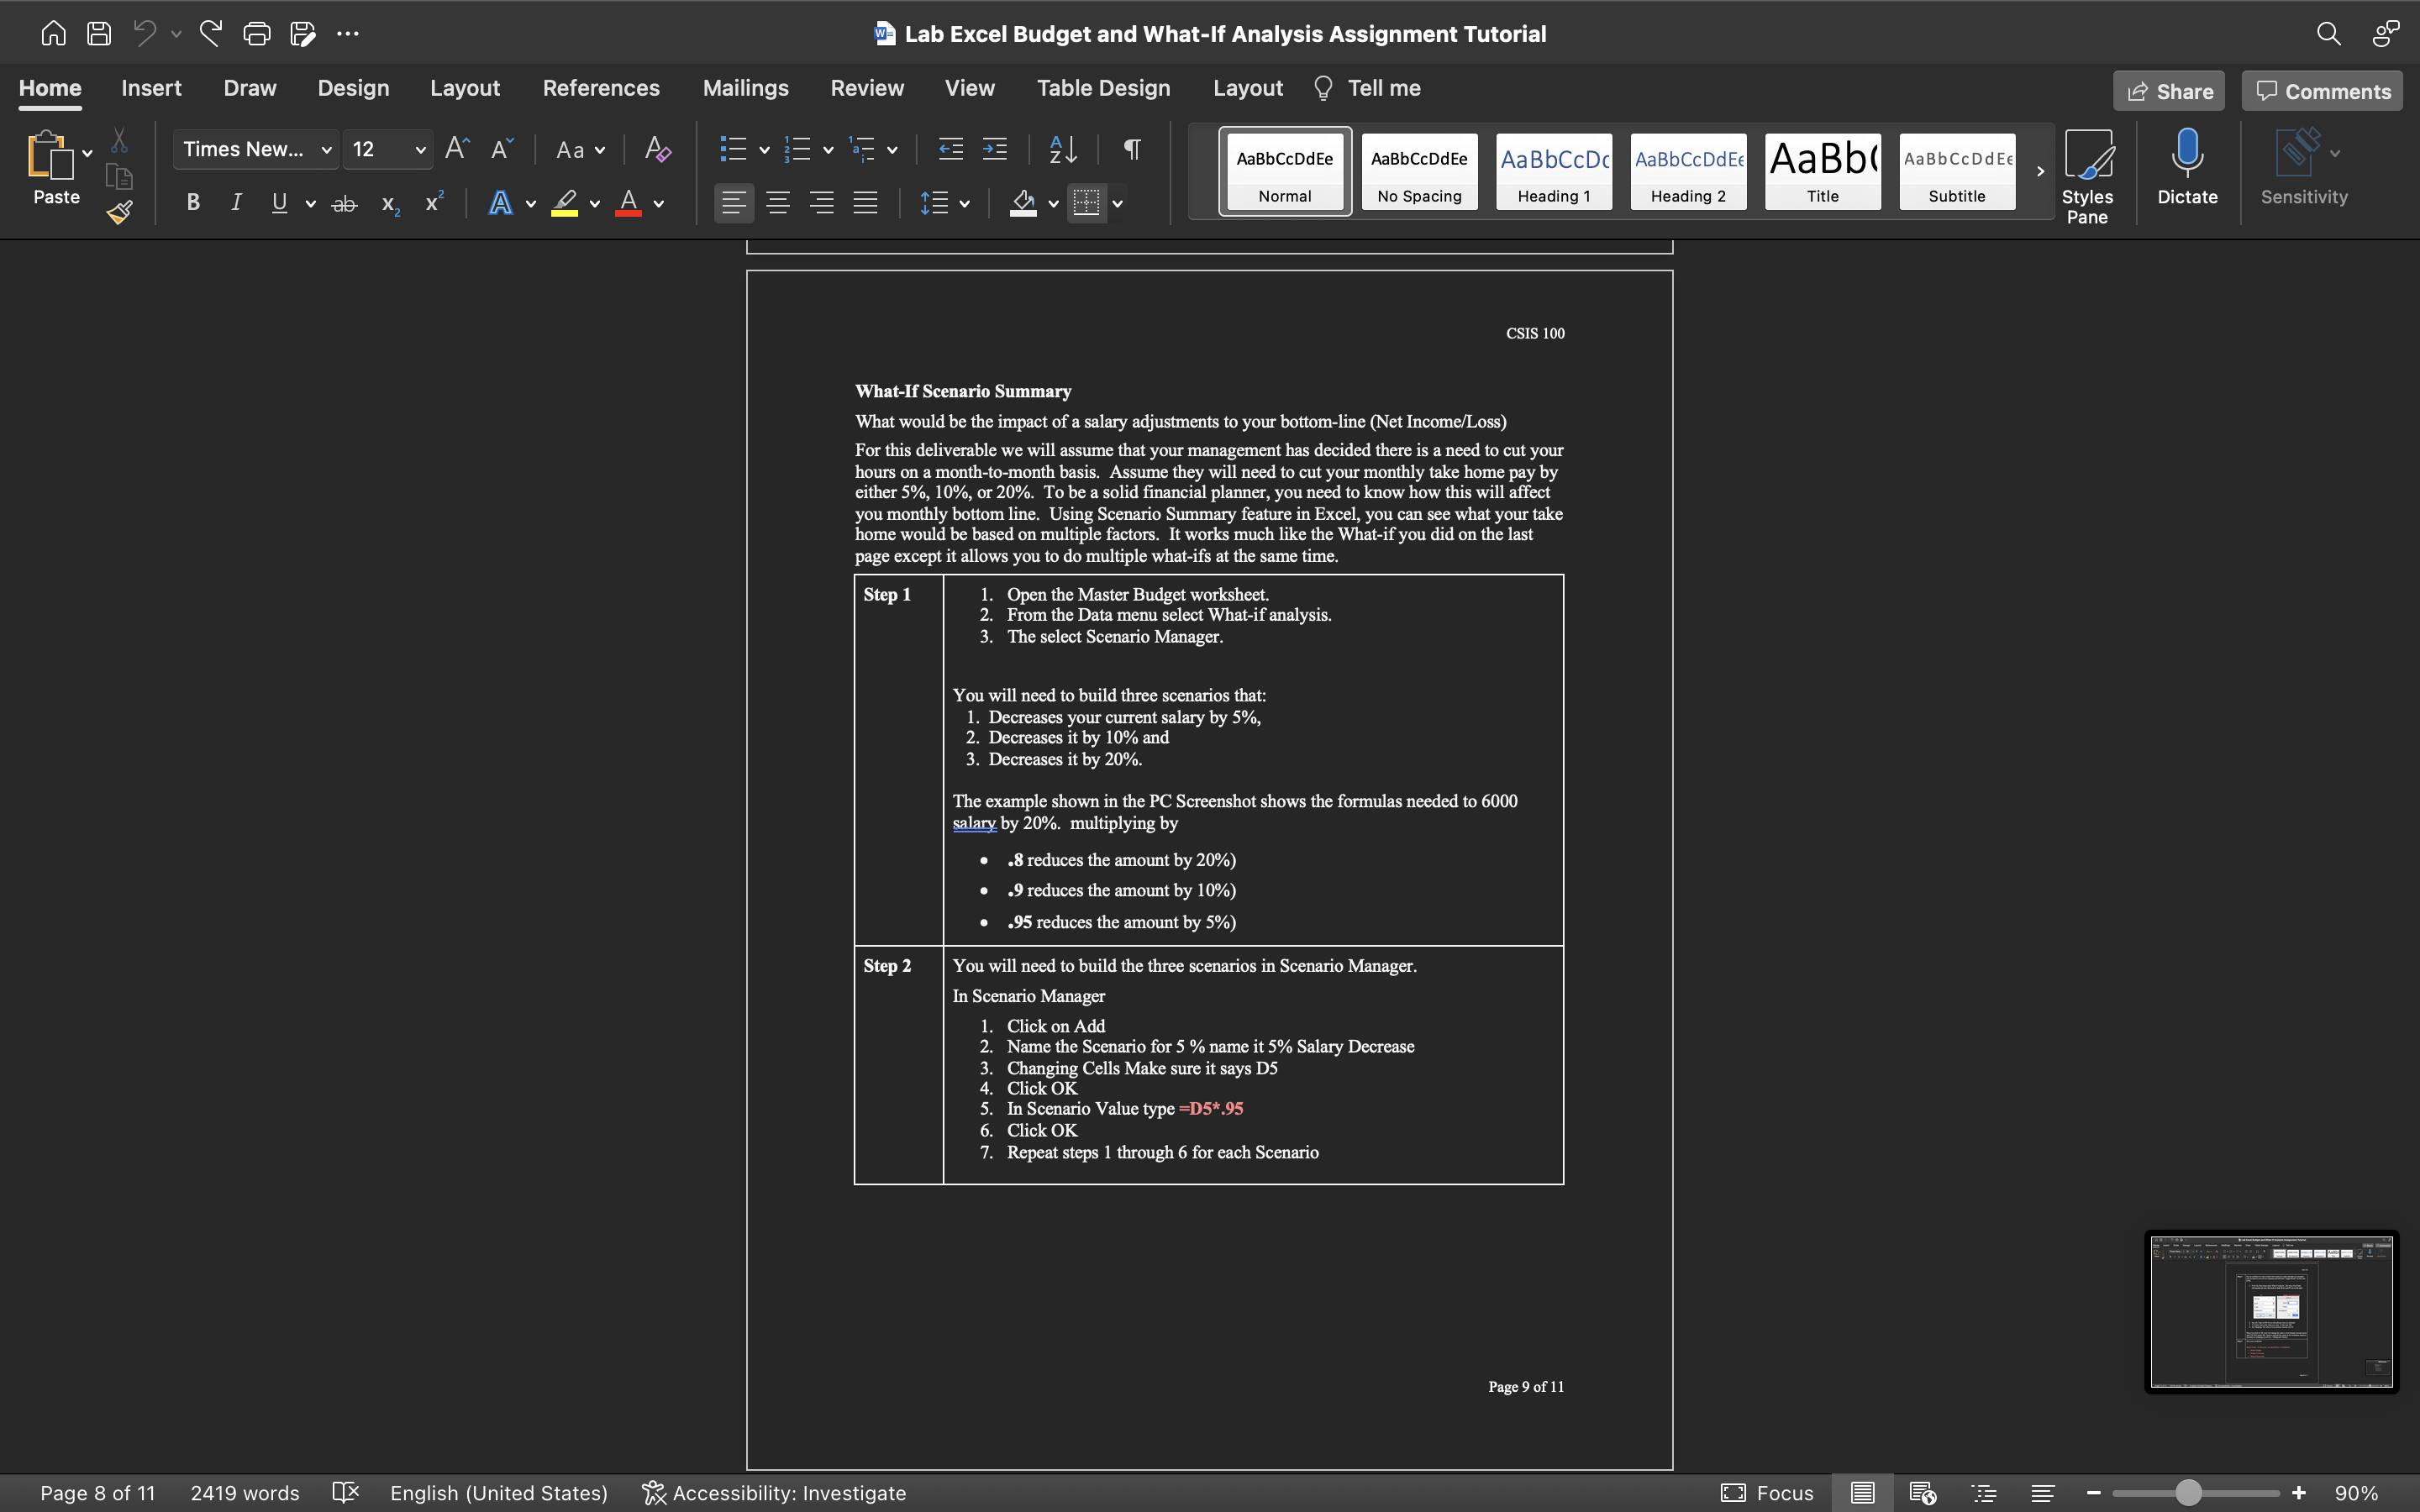Click the Clear Formatting icon

coord(657,149)
